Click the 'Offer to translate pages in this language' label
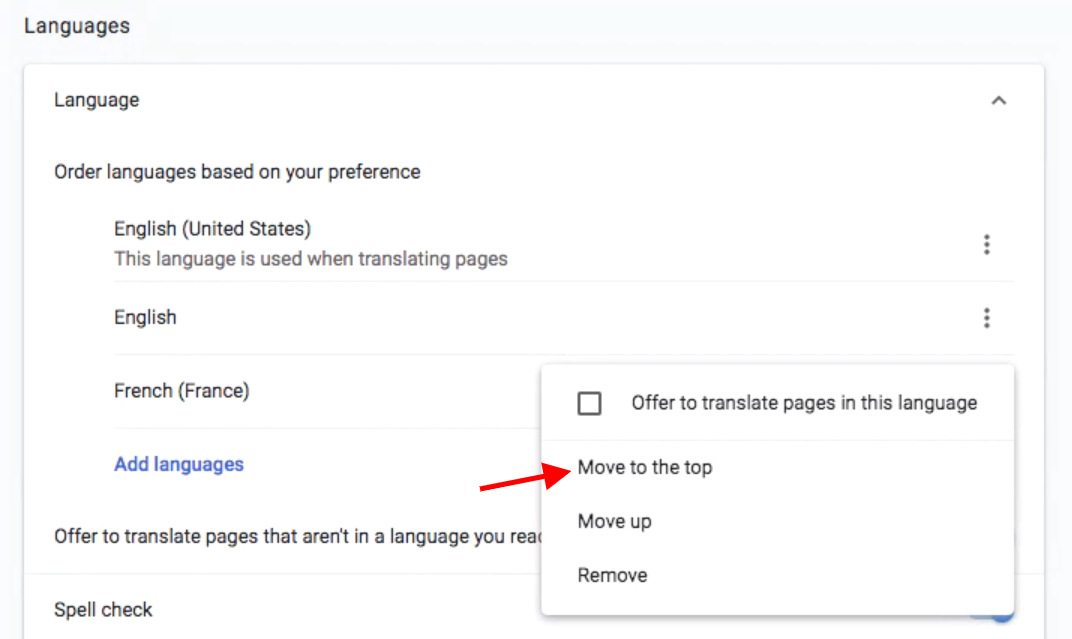 tap(804, 404)
